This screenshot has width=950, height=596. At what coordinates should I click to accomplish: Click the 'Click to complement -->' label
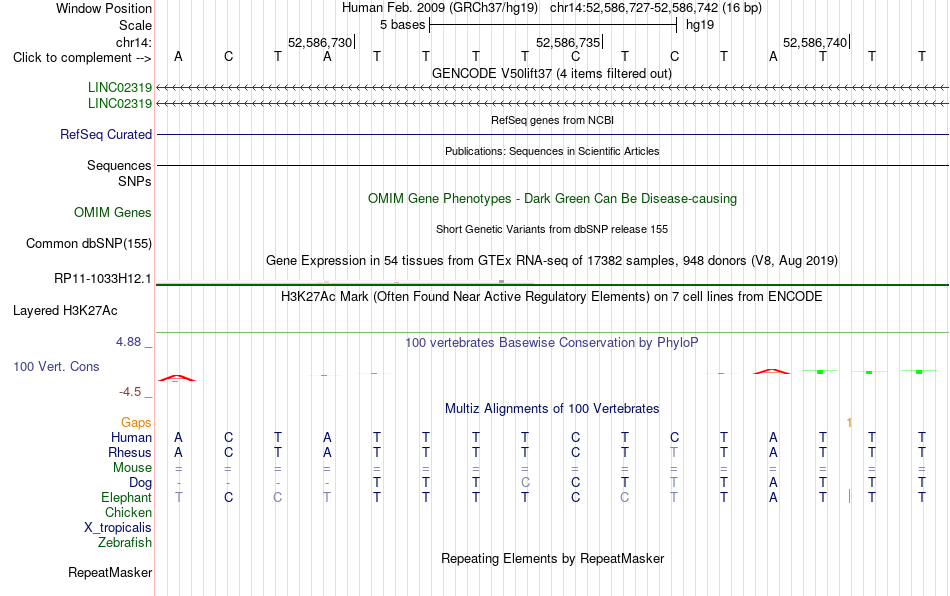tap(82, 58)
